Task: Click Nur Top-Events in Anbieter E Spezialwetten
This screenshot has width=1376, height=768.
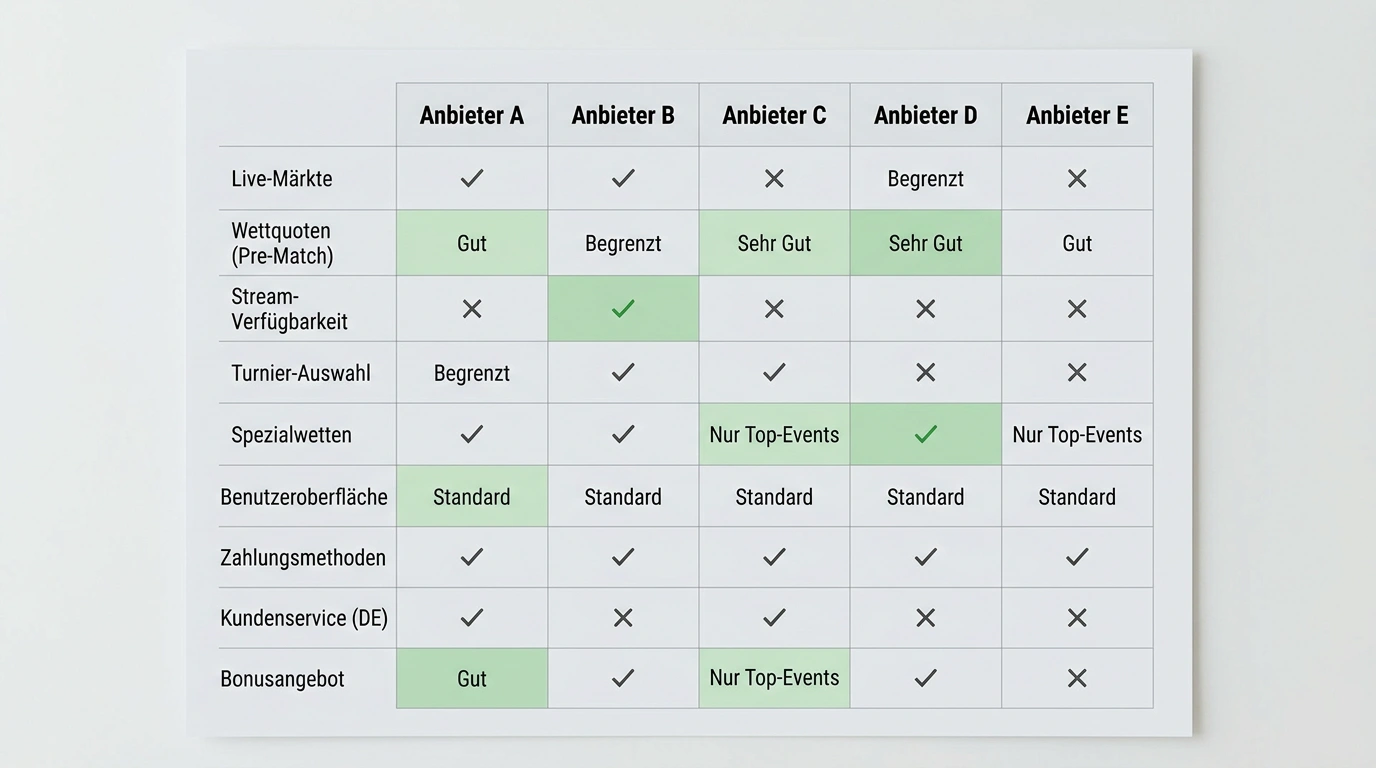Action: (1077, 435)
